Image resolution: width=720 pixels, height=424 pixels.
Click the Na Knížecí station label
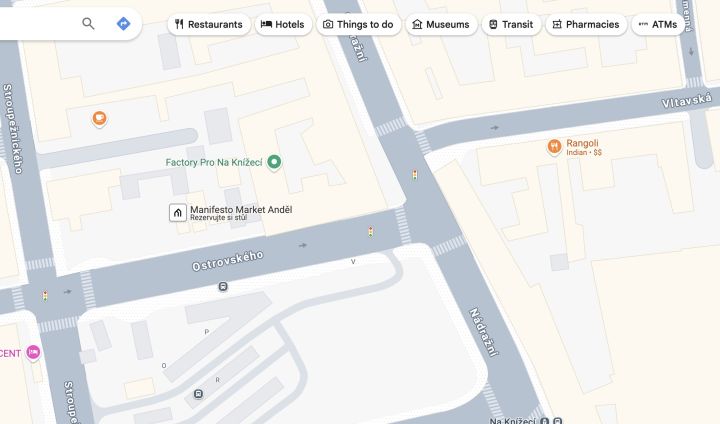point(512,420)
